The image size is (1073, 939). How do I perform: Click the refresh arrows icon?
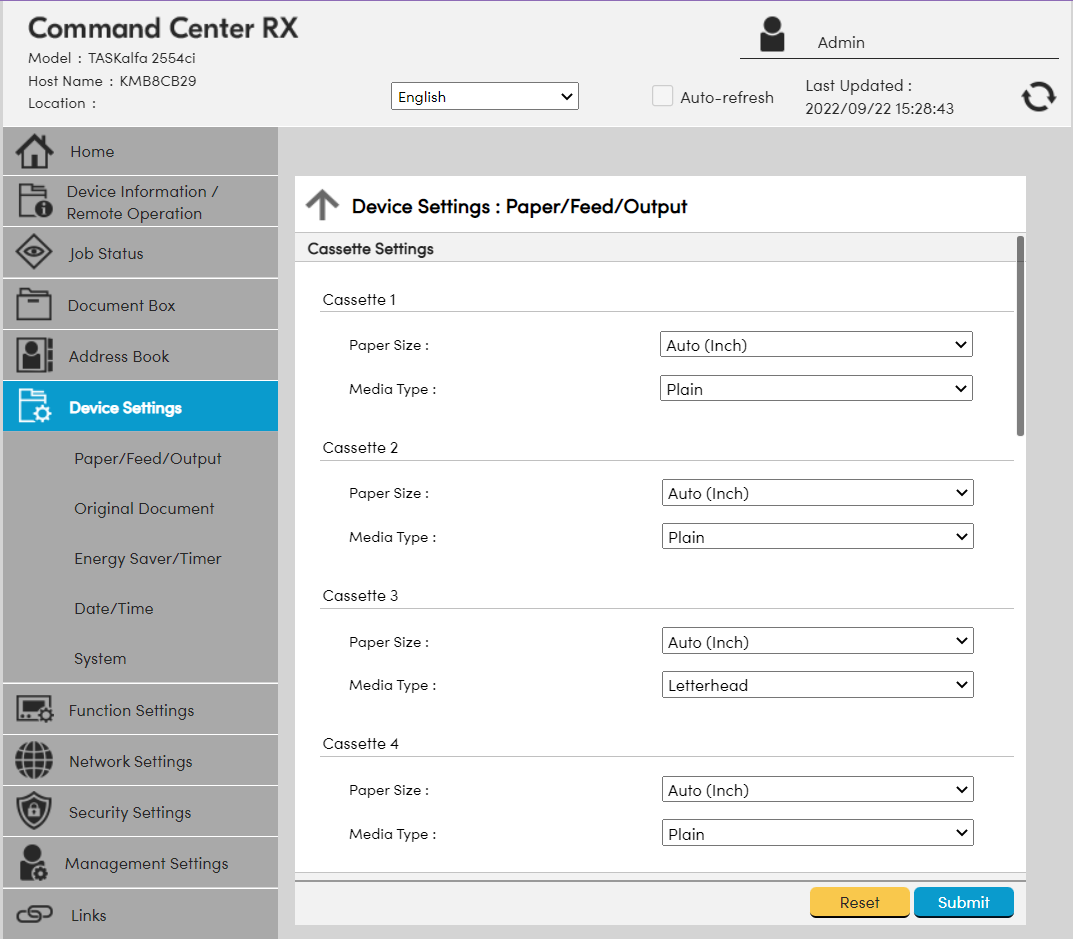click(1039, 97)
